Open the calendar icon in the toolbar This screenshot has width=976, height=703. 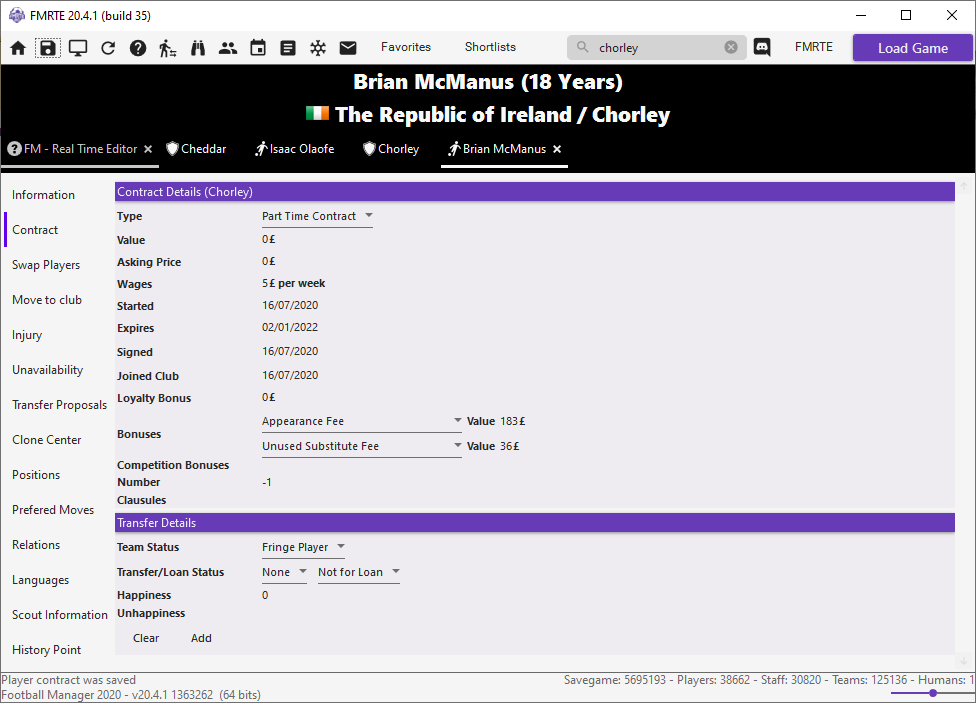click(258, 48)
